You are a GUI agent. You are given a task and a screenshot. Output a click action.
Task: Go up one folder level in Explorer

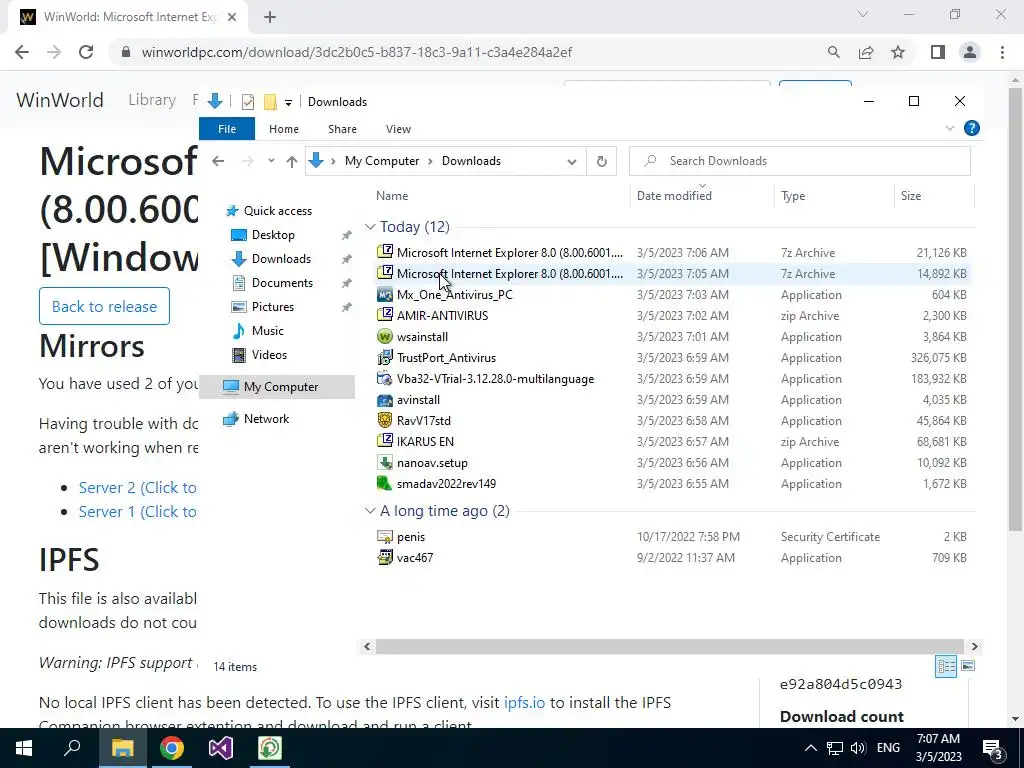pyautogui.click(x=292, y=161)
